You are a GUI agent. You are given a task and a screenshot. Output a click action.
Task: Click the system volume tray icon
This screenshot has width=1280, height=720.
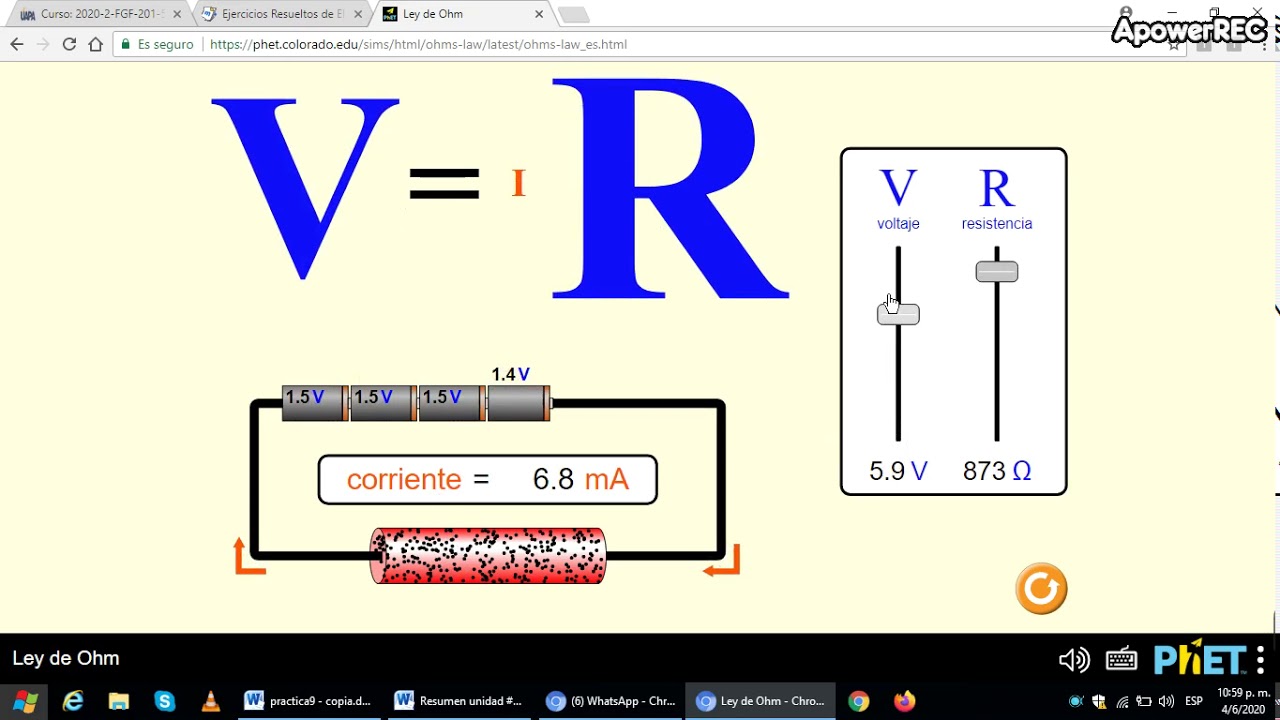1166,701
